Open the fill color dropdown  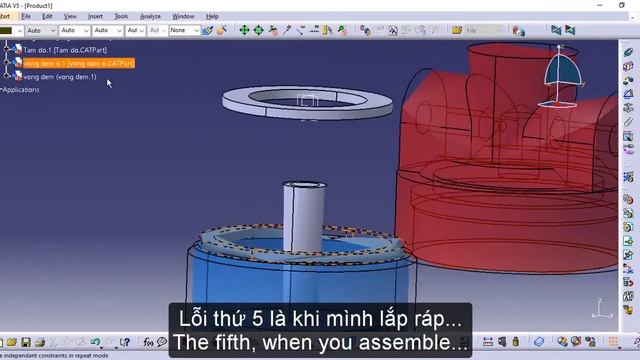coord(20,31)
